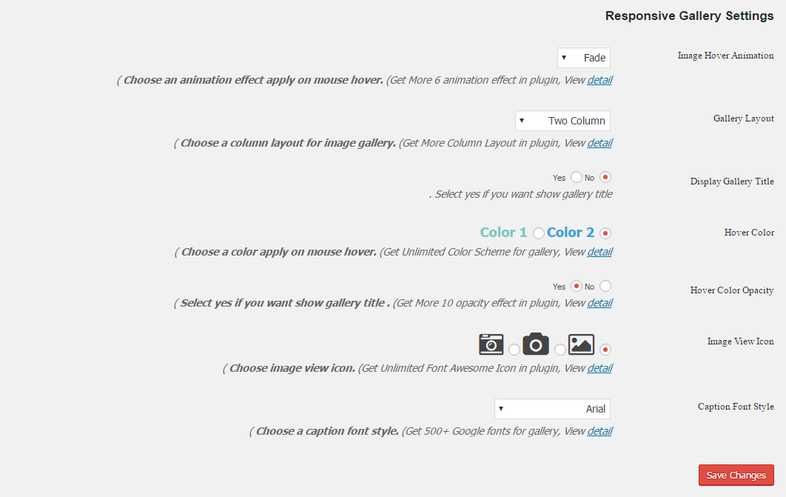786x497 pixels.
Task: Open the Fade hover animation dropdown
Action: click(584, 58)
